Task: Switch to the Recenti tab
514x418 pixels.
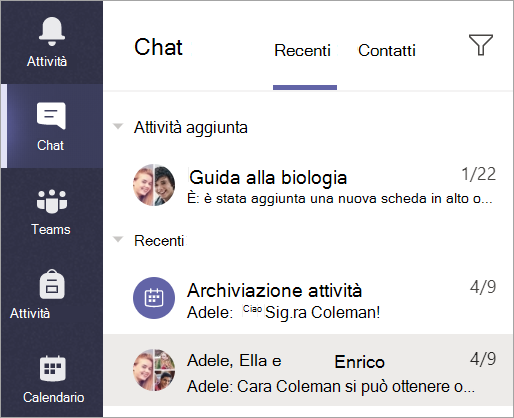Action: (x=302, y=51)
